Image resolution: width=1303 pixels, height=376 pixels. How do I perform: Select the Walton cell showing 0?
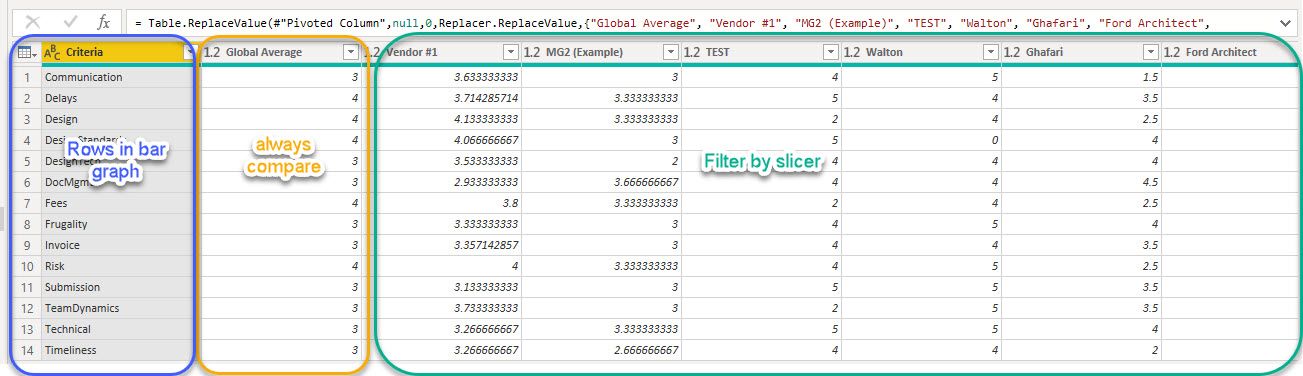point(920,140)
